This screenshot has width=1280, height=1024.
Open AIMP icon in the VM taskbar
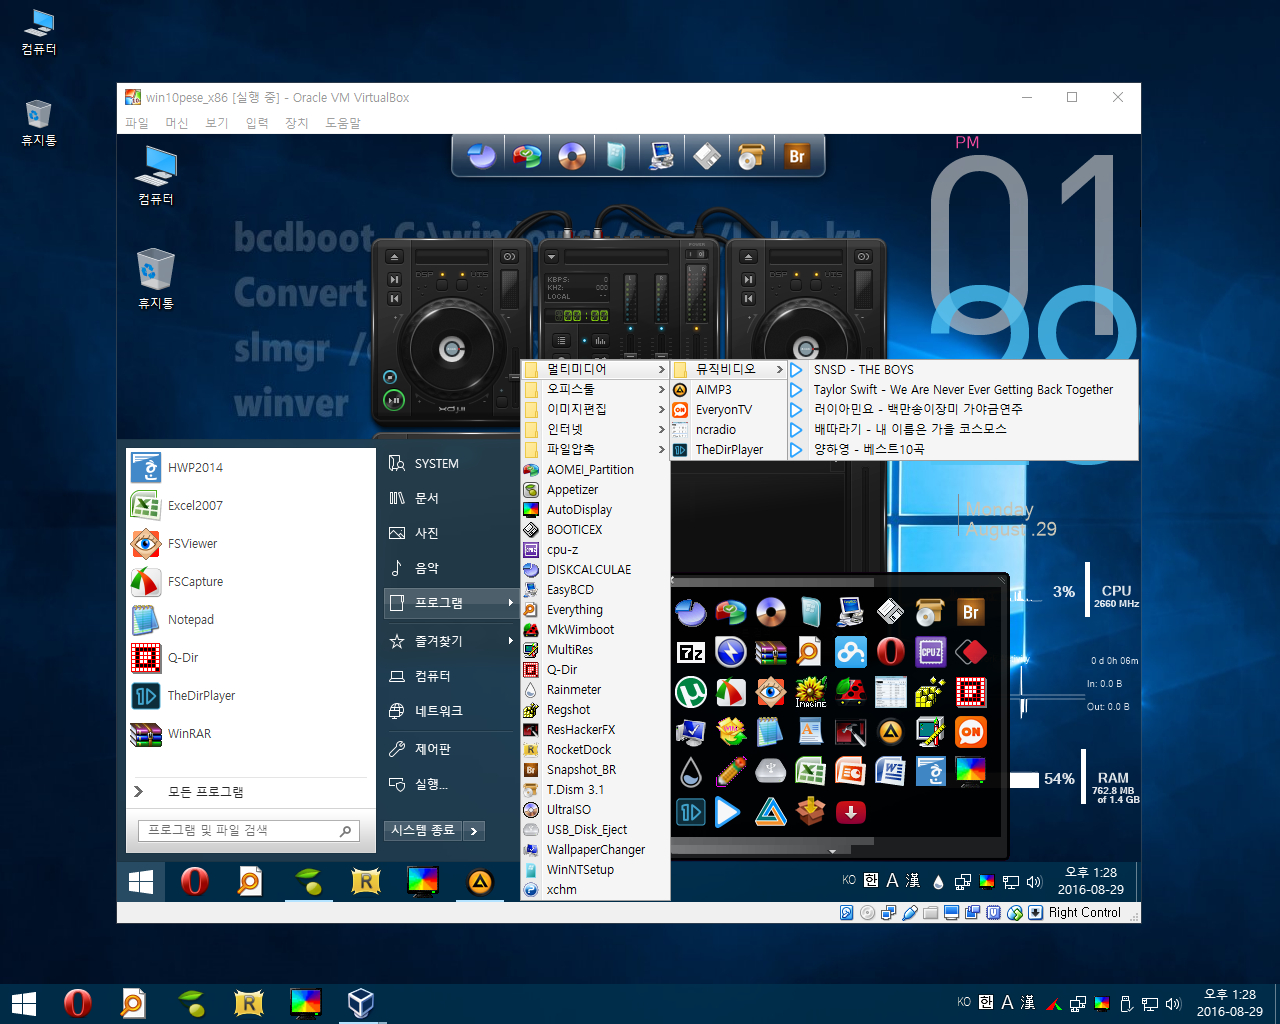tap(480, 881)
